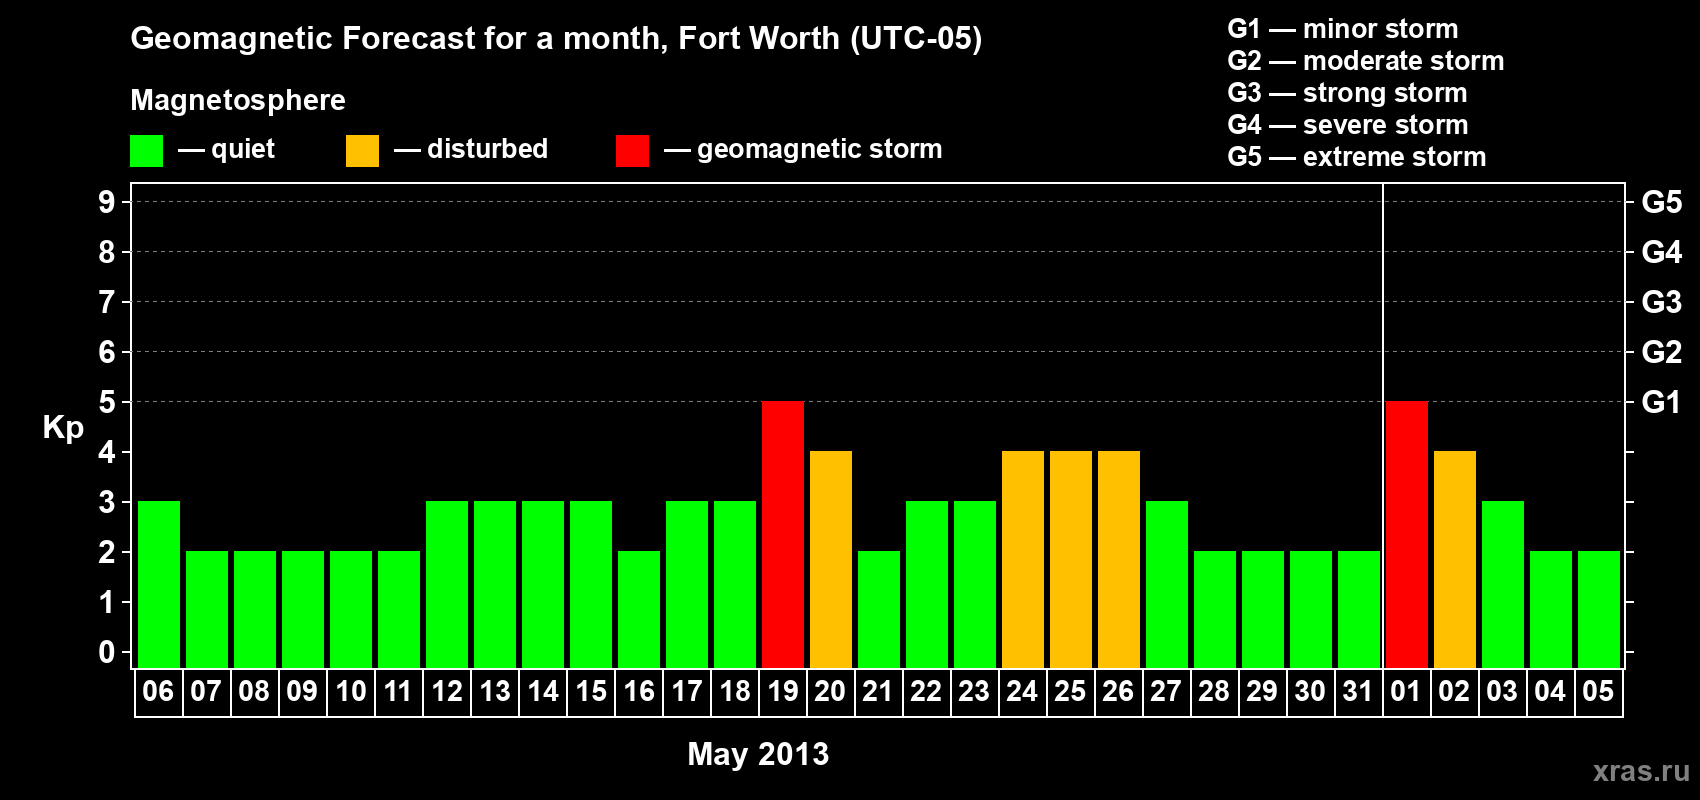The image size is (1700, 800).
Task: Click the green bar above date 21
Action: (879, 609)
